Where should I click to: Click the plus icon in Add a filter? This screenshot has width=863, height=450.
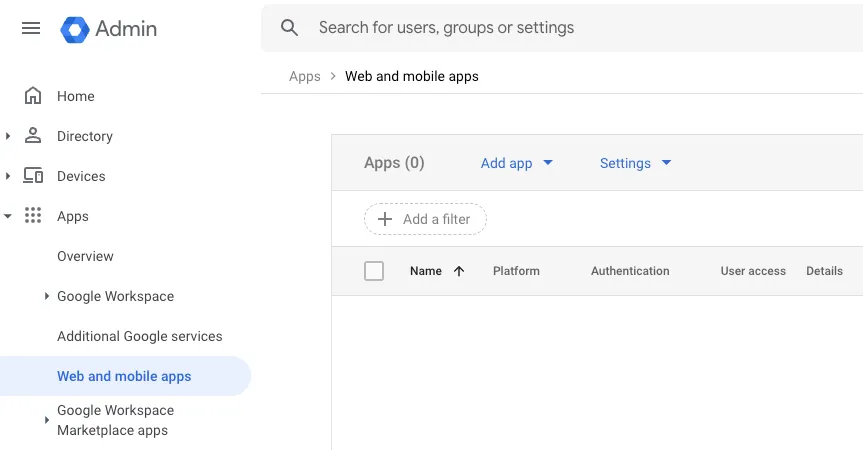385,219
